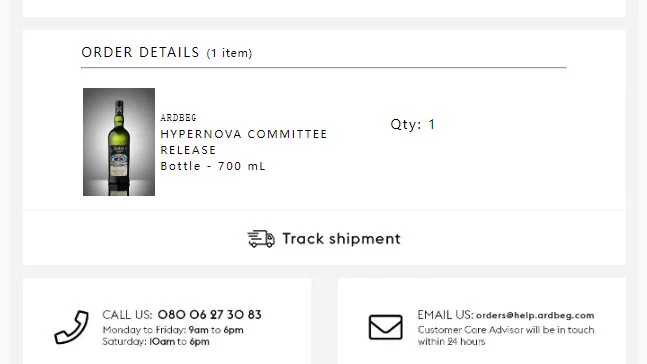The height and width of the screenshot is (364, 647).
Task: Click the CALL US label
Action: point(127,315)
